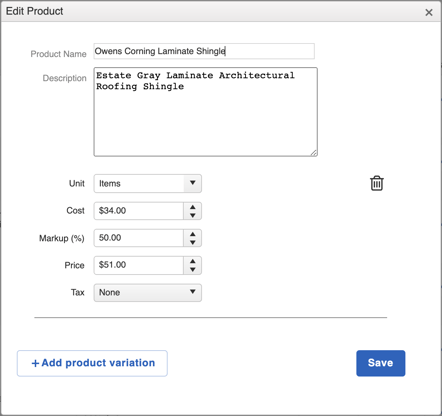The width and height of the screenshot is (442, 416).
Task: Decrease Markup (%) with down arrow
Action: [193, 242]
